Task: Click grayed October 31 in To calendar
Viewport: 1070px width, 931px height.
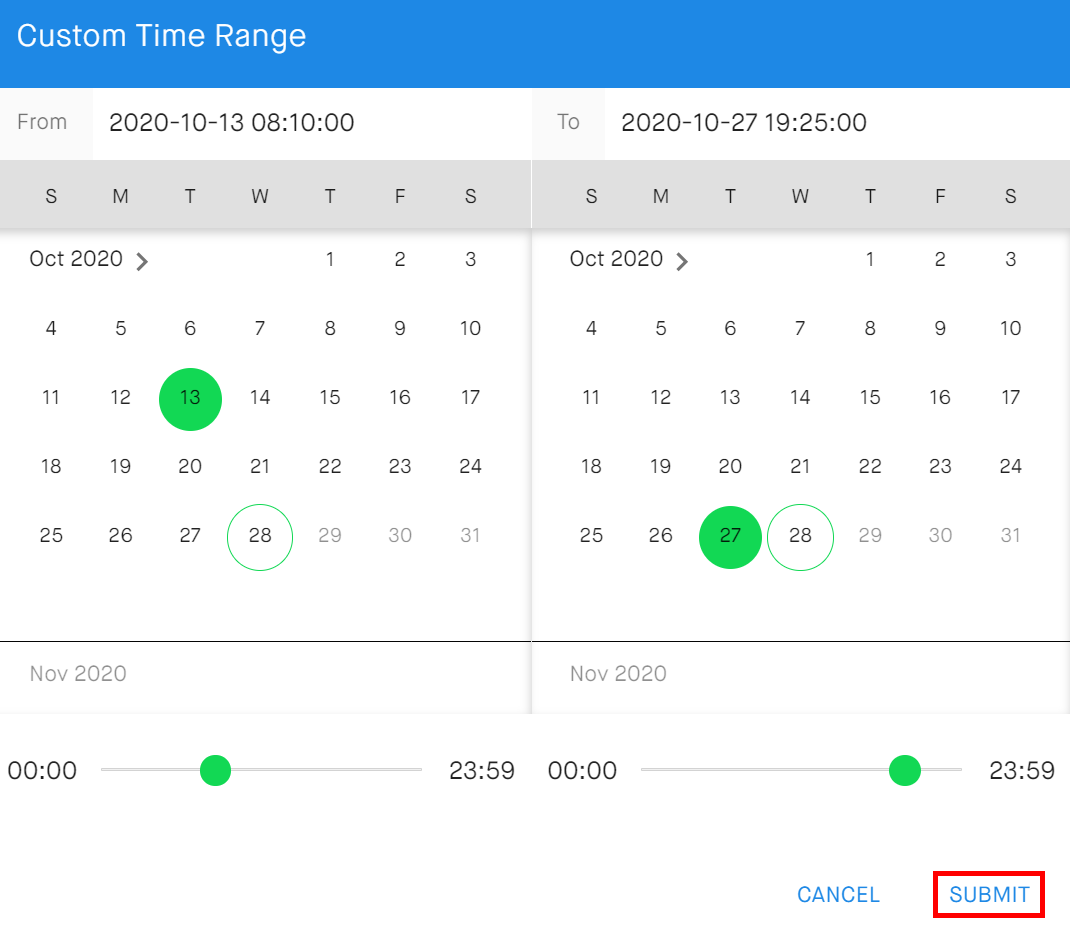Action: 1011,535
